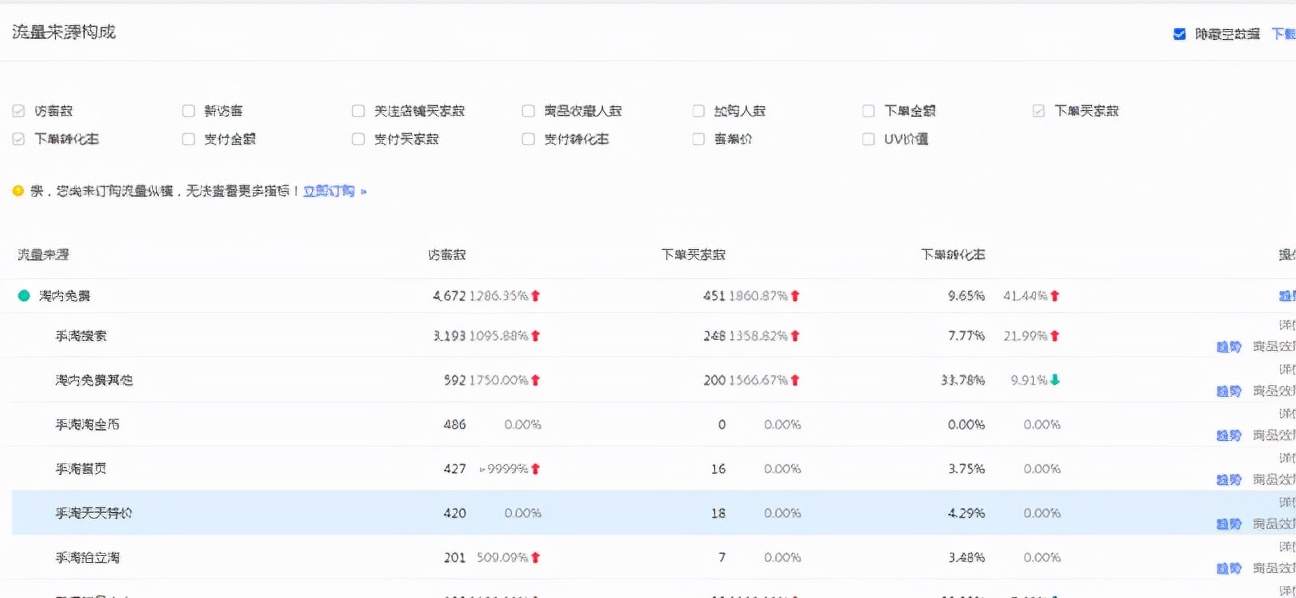Sort by 下单转化率 column header
Viewport: 1296px width, 598px height.
952,255
